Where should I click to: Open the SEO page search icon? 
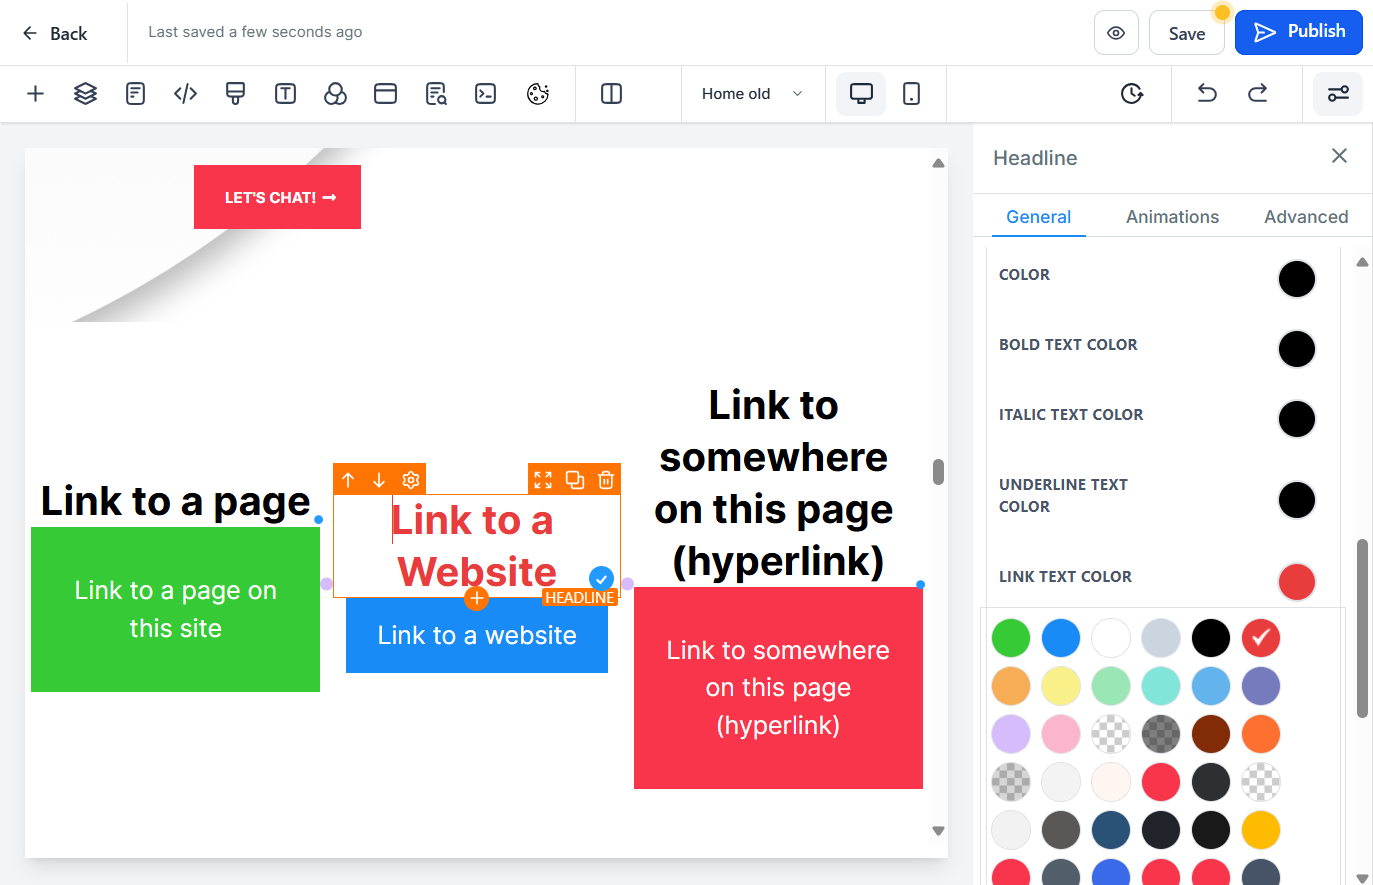436,94
